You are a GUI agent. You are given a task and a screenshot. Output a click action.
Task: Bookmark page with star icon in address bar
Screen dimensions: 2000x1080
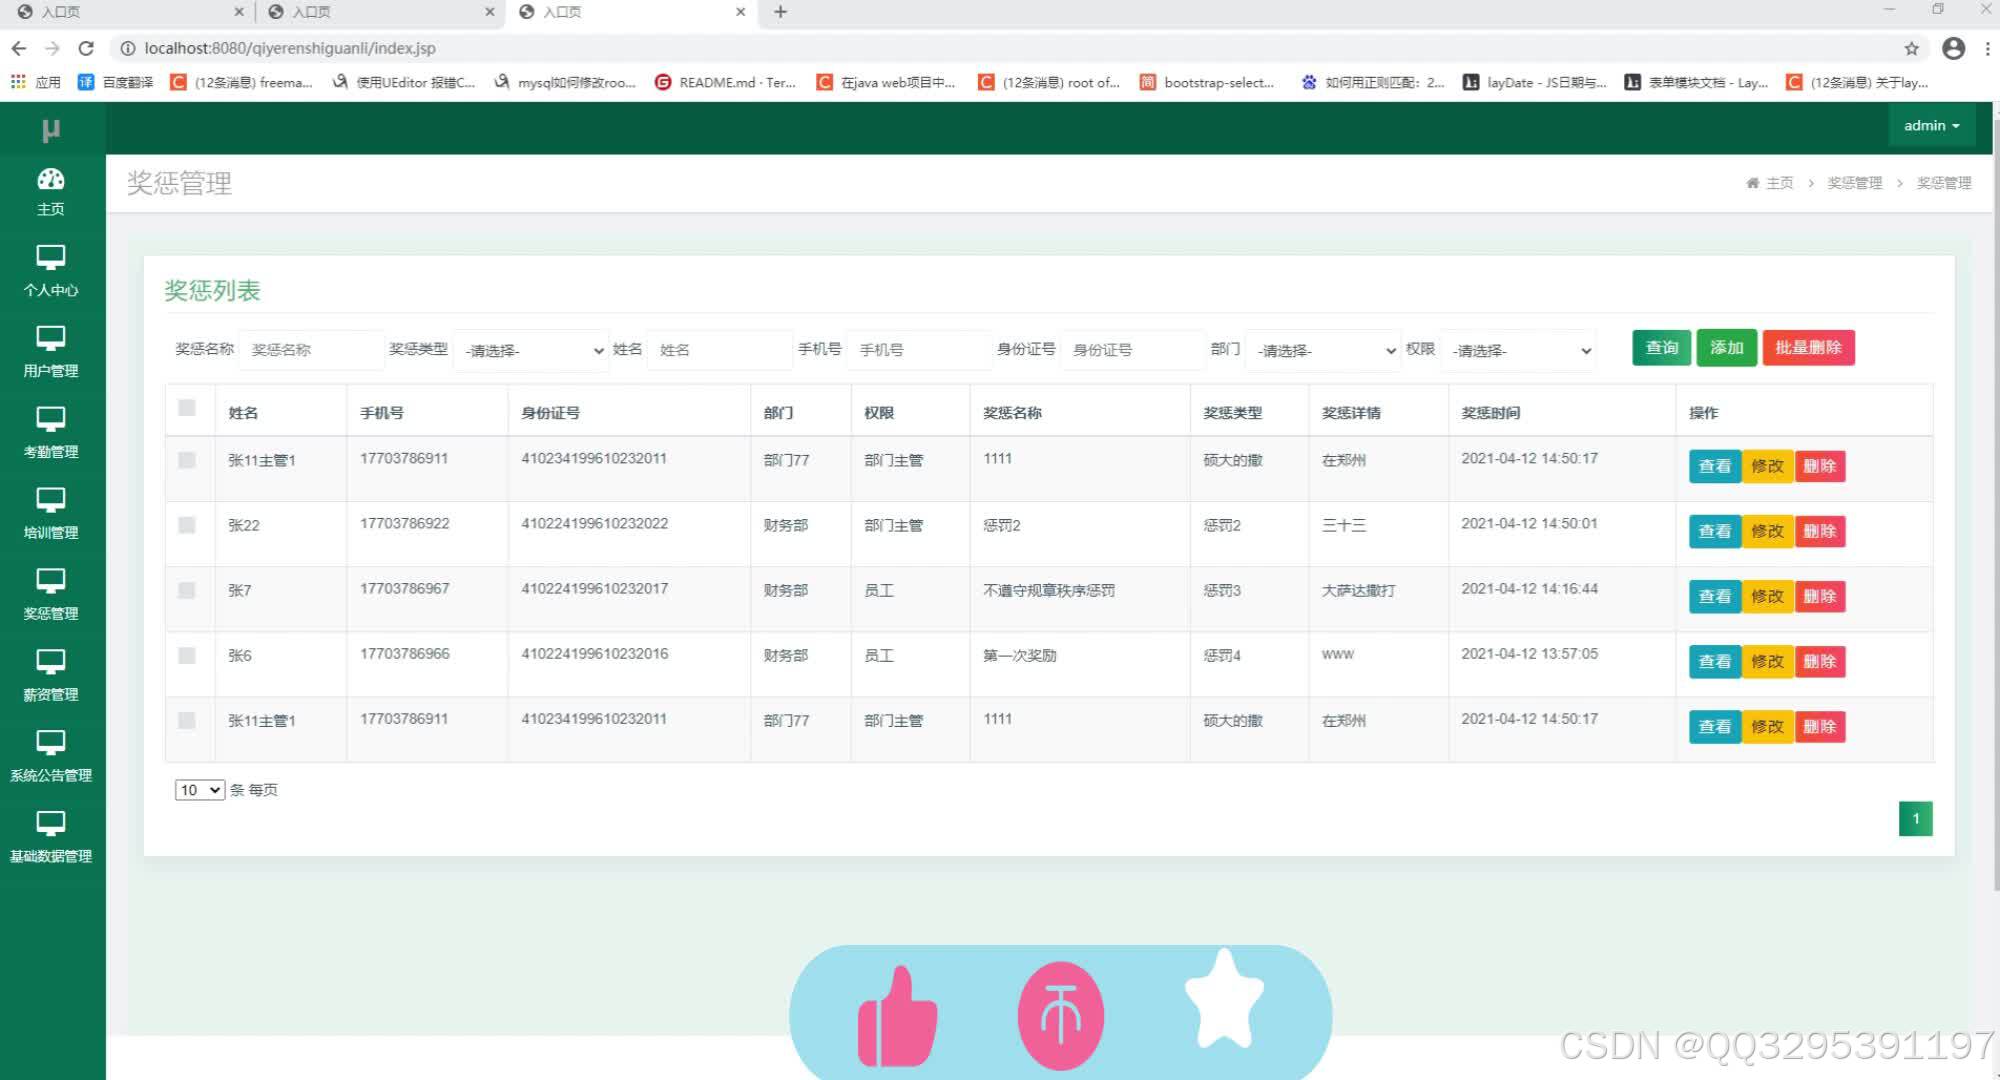point(1911,48)
